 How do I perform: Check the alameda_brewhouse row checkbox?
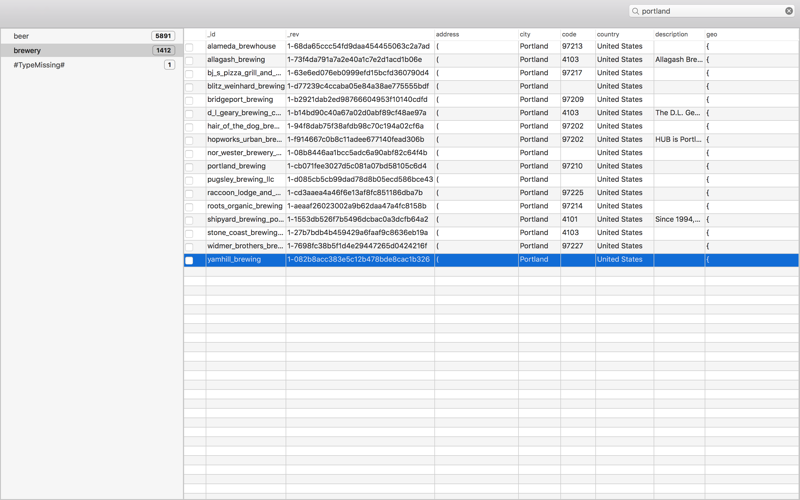(189, 47)
